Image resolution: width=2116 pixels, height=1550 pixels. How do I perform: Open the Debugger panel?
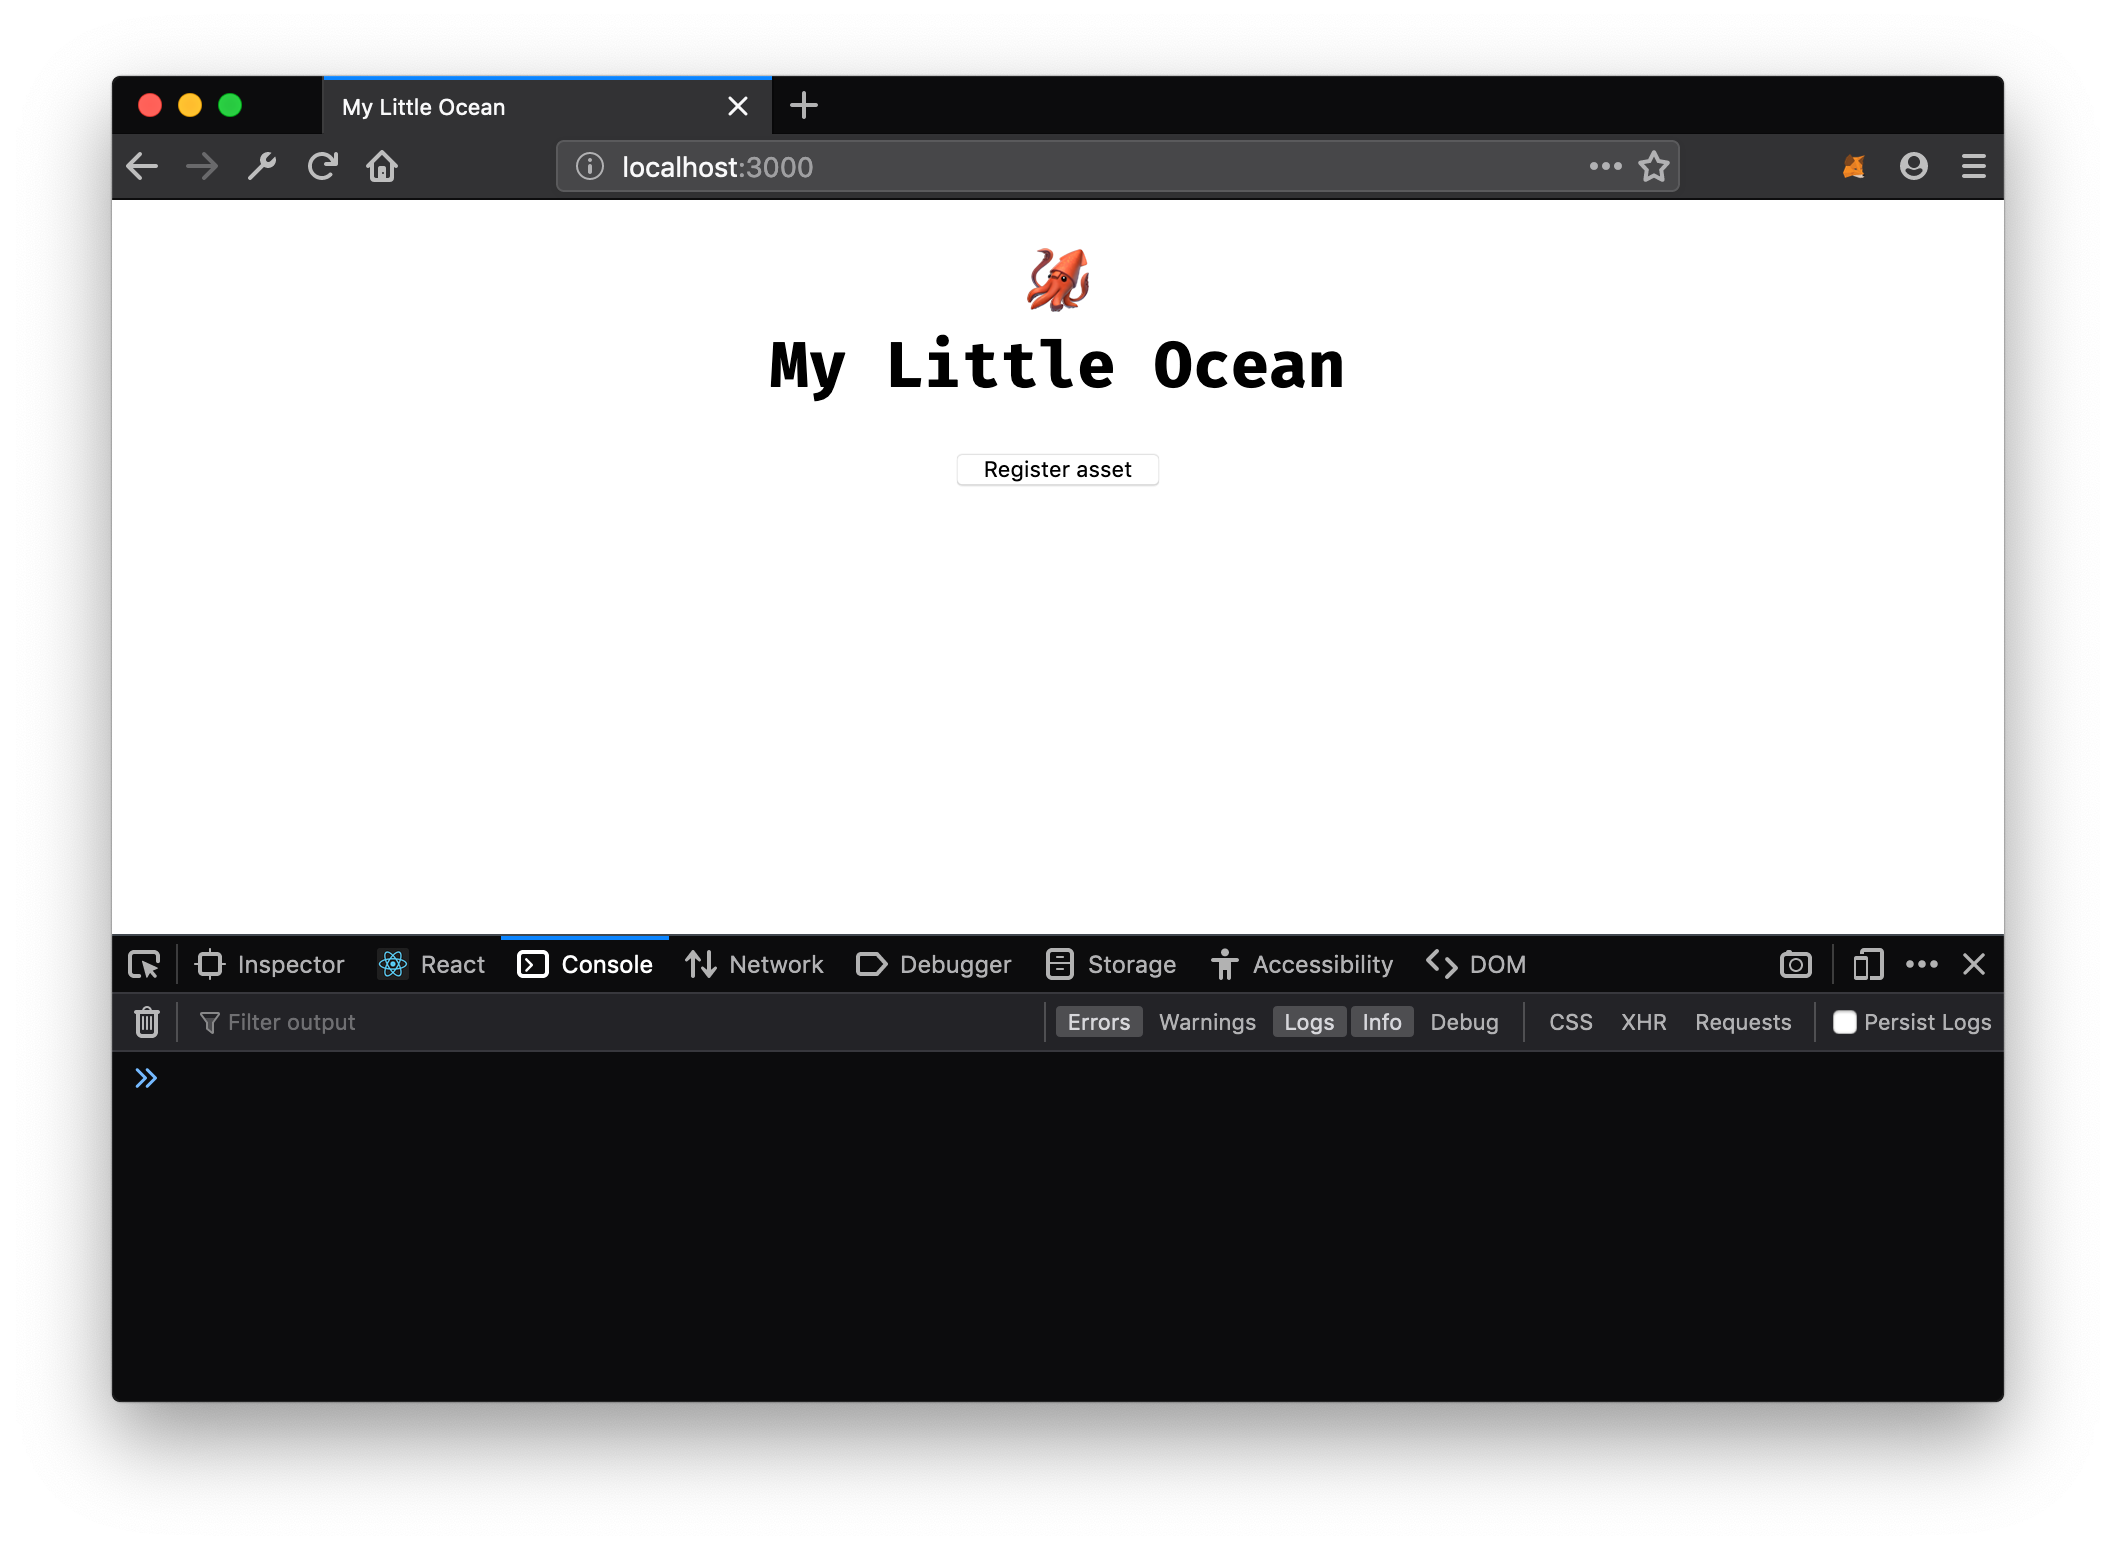coord(932,965)
